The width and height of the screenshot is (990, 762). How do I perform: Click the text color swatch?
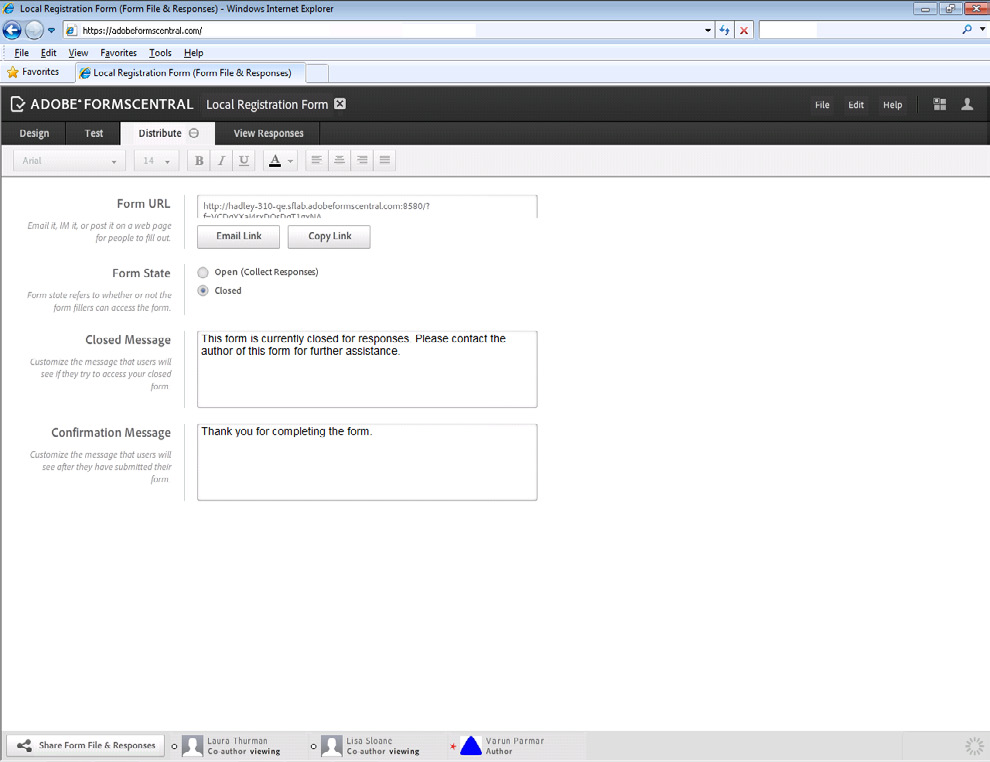tap(275, 161)
